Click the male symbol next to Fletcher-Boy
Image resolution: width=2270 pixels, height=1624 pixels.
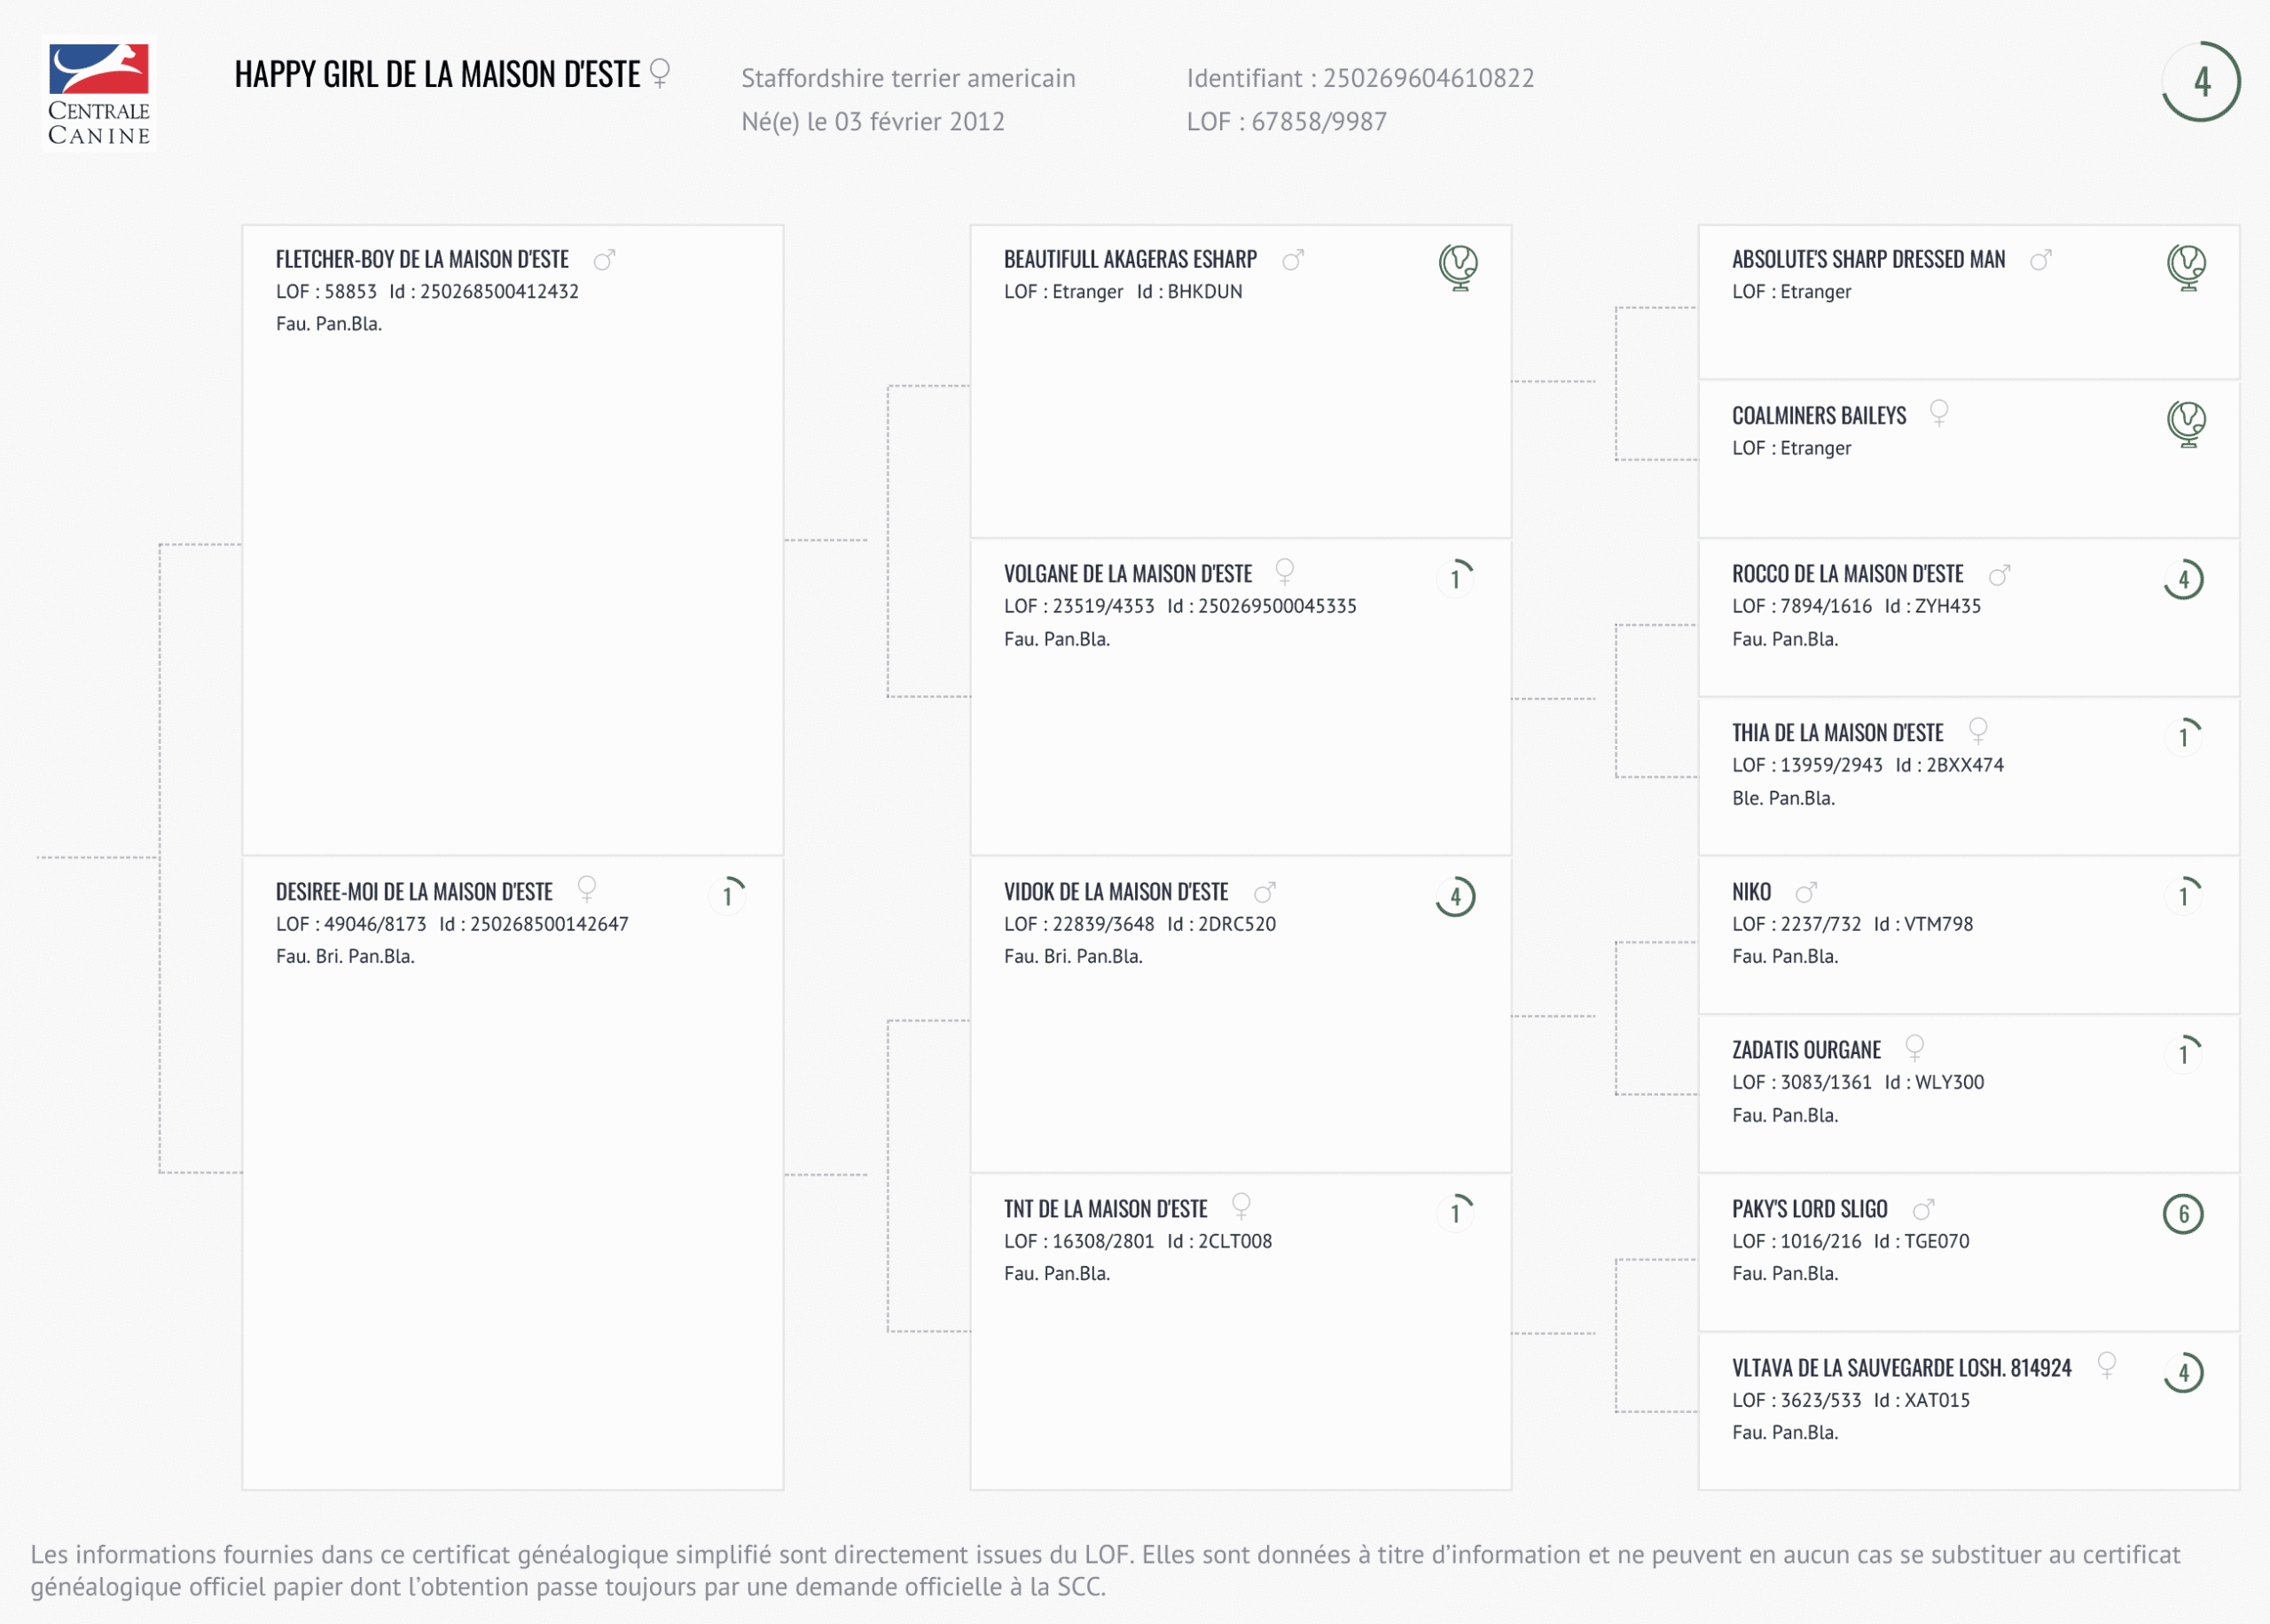(x=604, y=260)
